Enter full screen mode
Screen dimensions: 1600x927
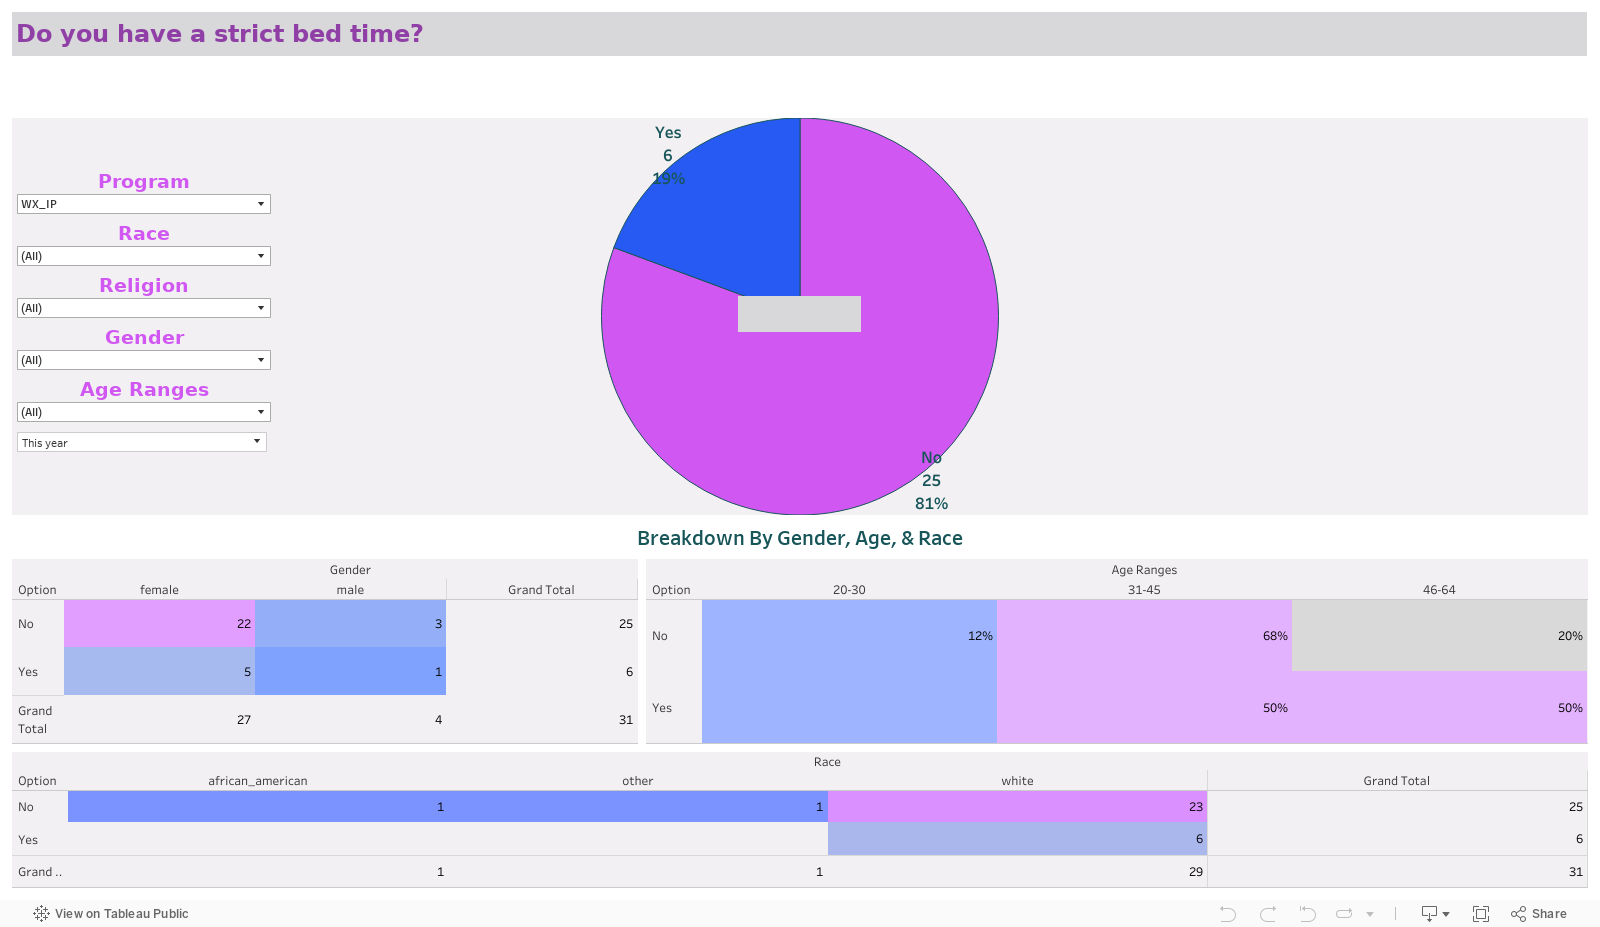[1481, 913]
